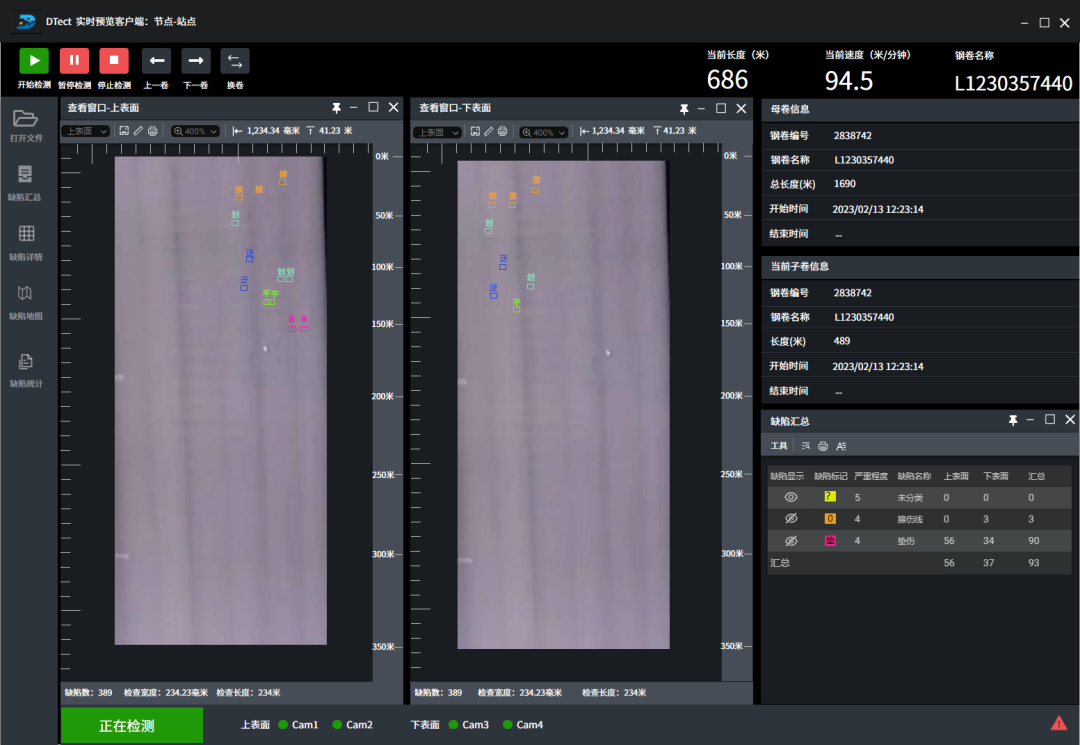Click the total count 93 in 汇总 row
Viewport: 1080px width, 745px height.
point(1034,563)
